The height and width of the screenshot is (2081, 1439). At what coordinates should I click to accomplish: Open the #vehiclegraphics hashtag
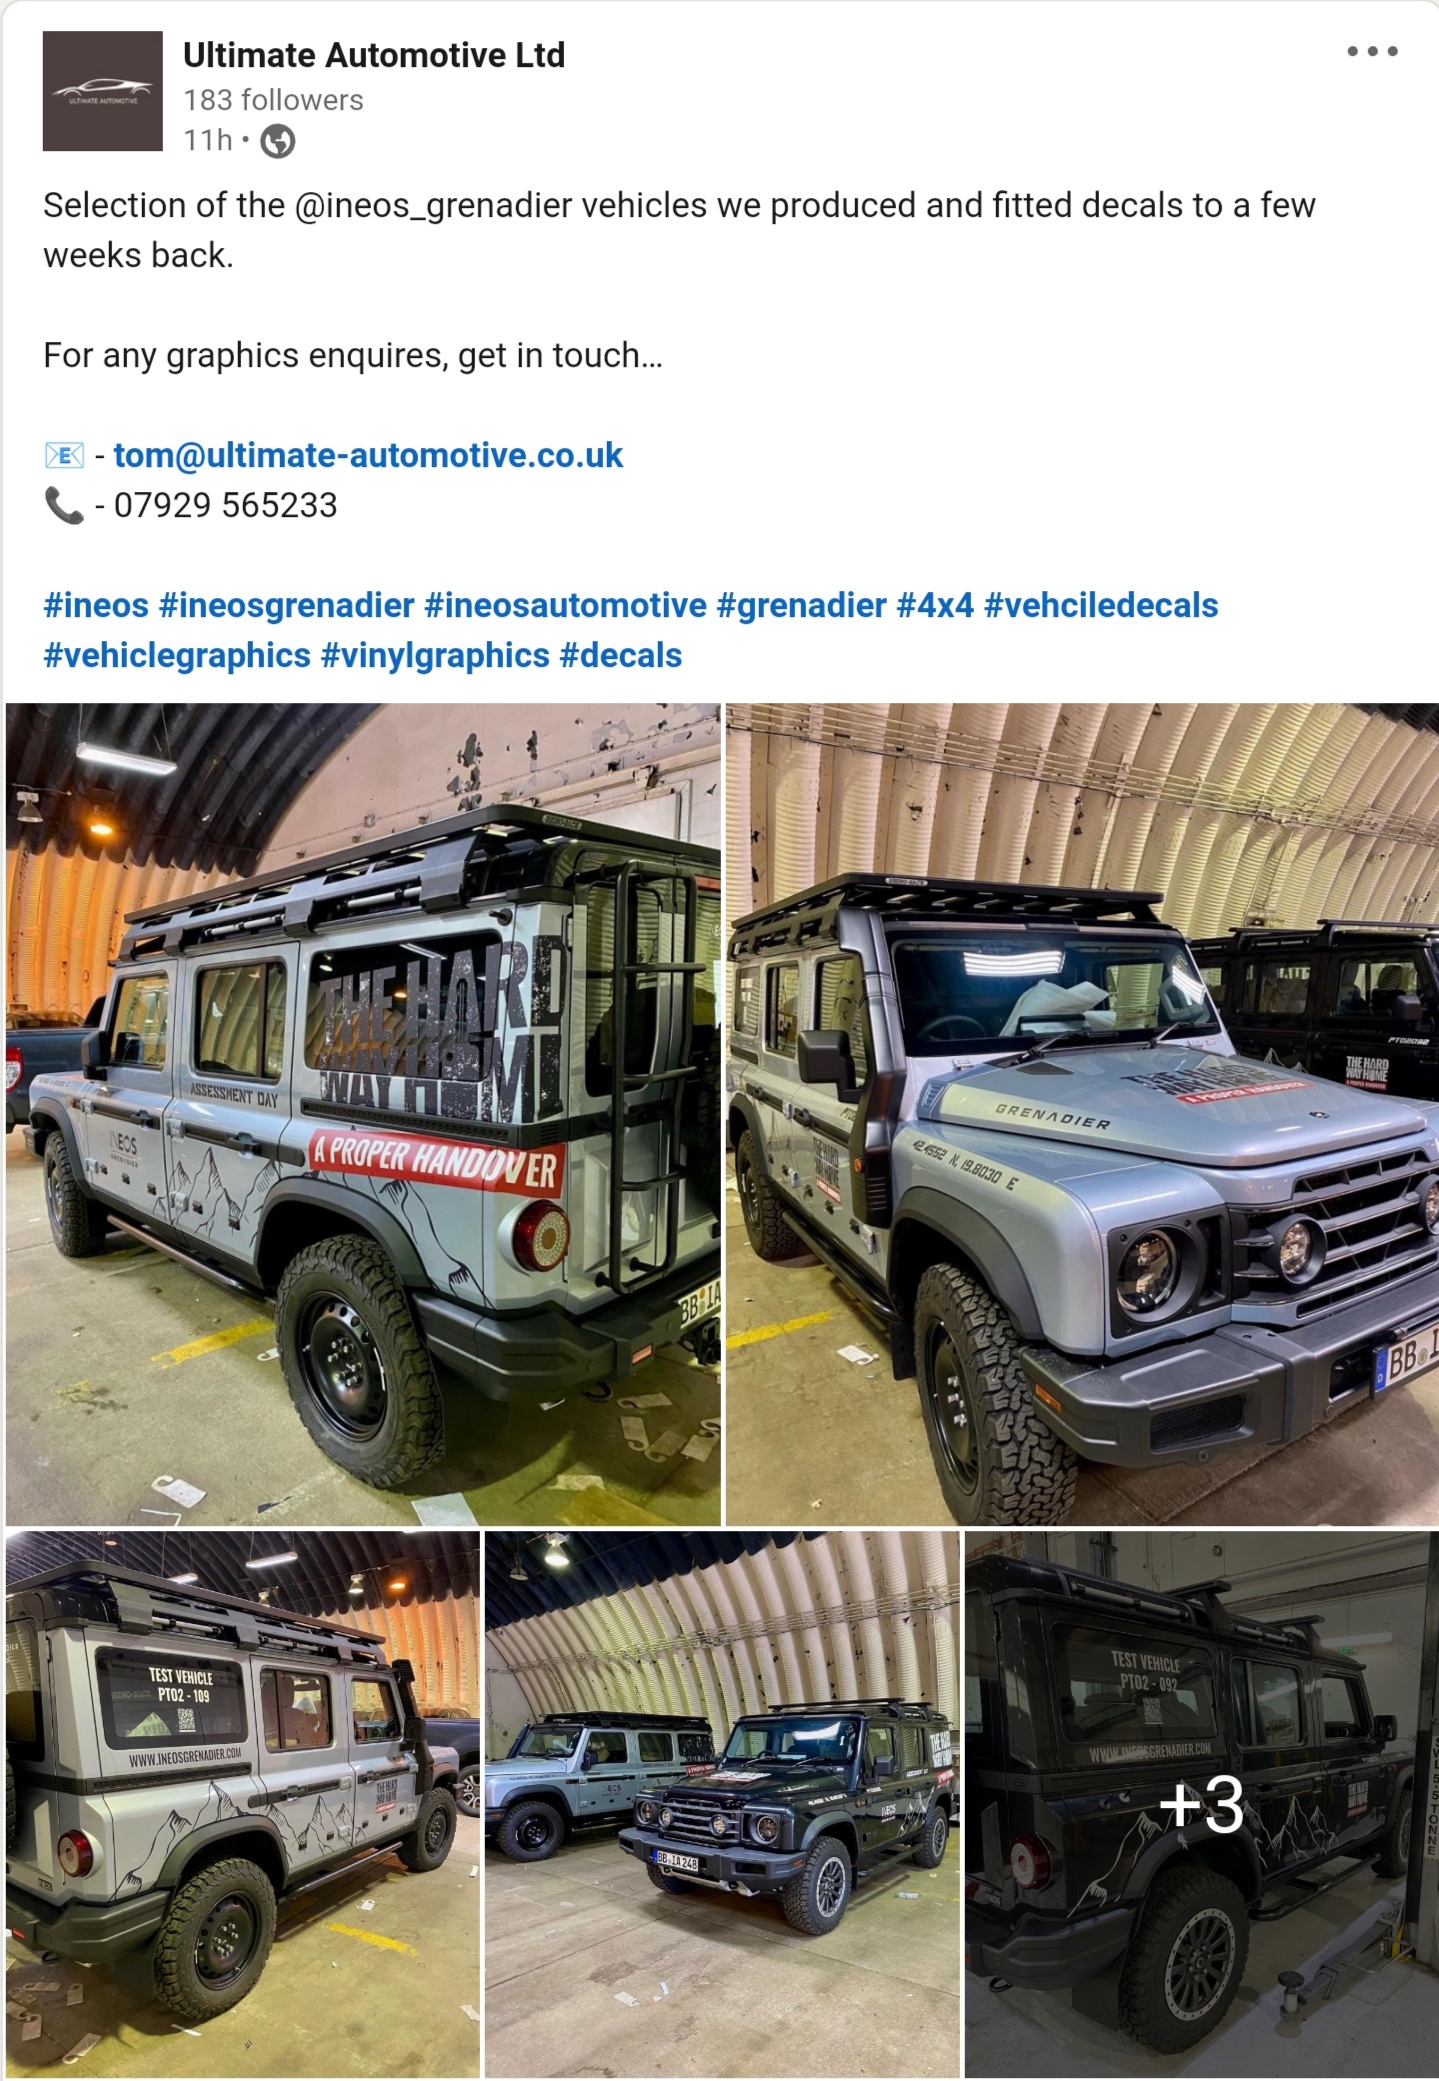(177, 655)
